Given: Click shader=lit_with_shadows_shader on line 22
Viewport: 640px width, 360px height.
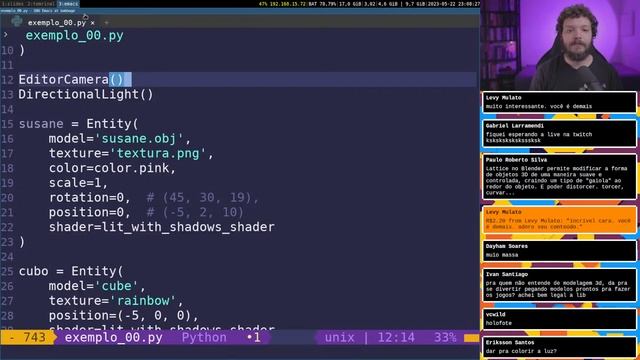Looking at the screenshot, I should coord(162,227).
